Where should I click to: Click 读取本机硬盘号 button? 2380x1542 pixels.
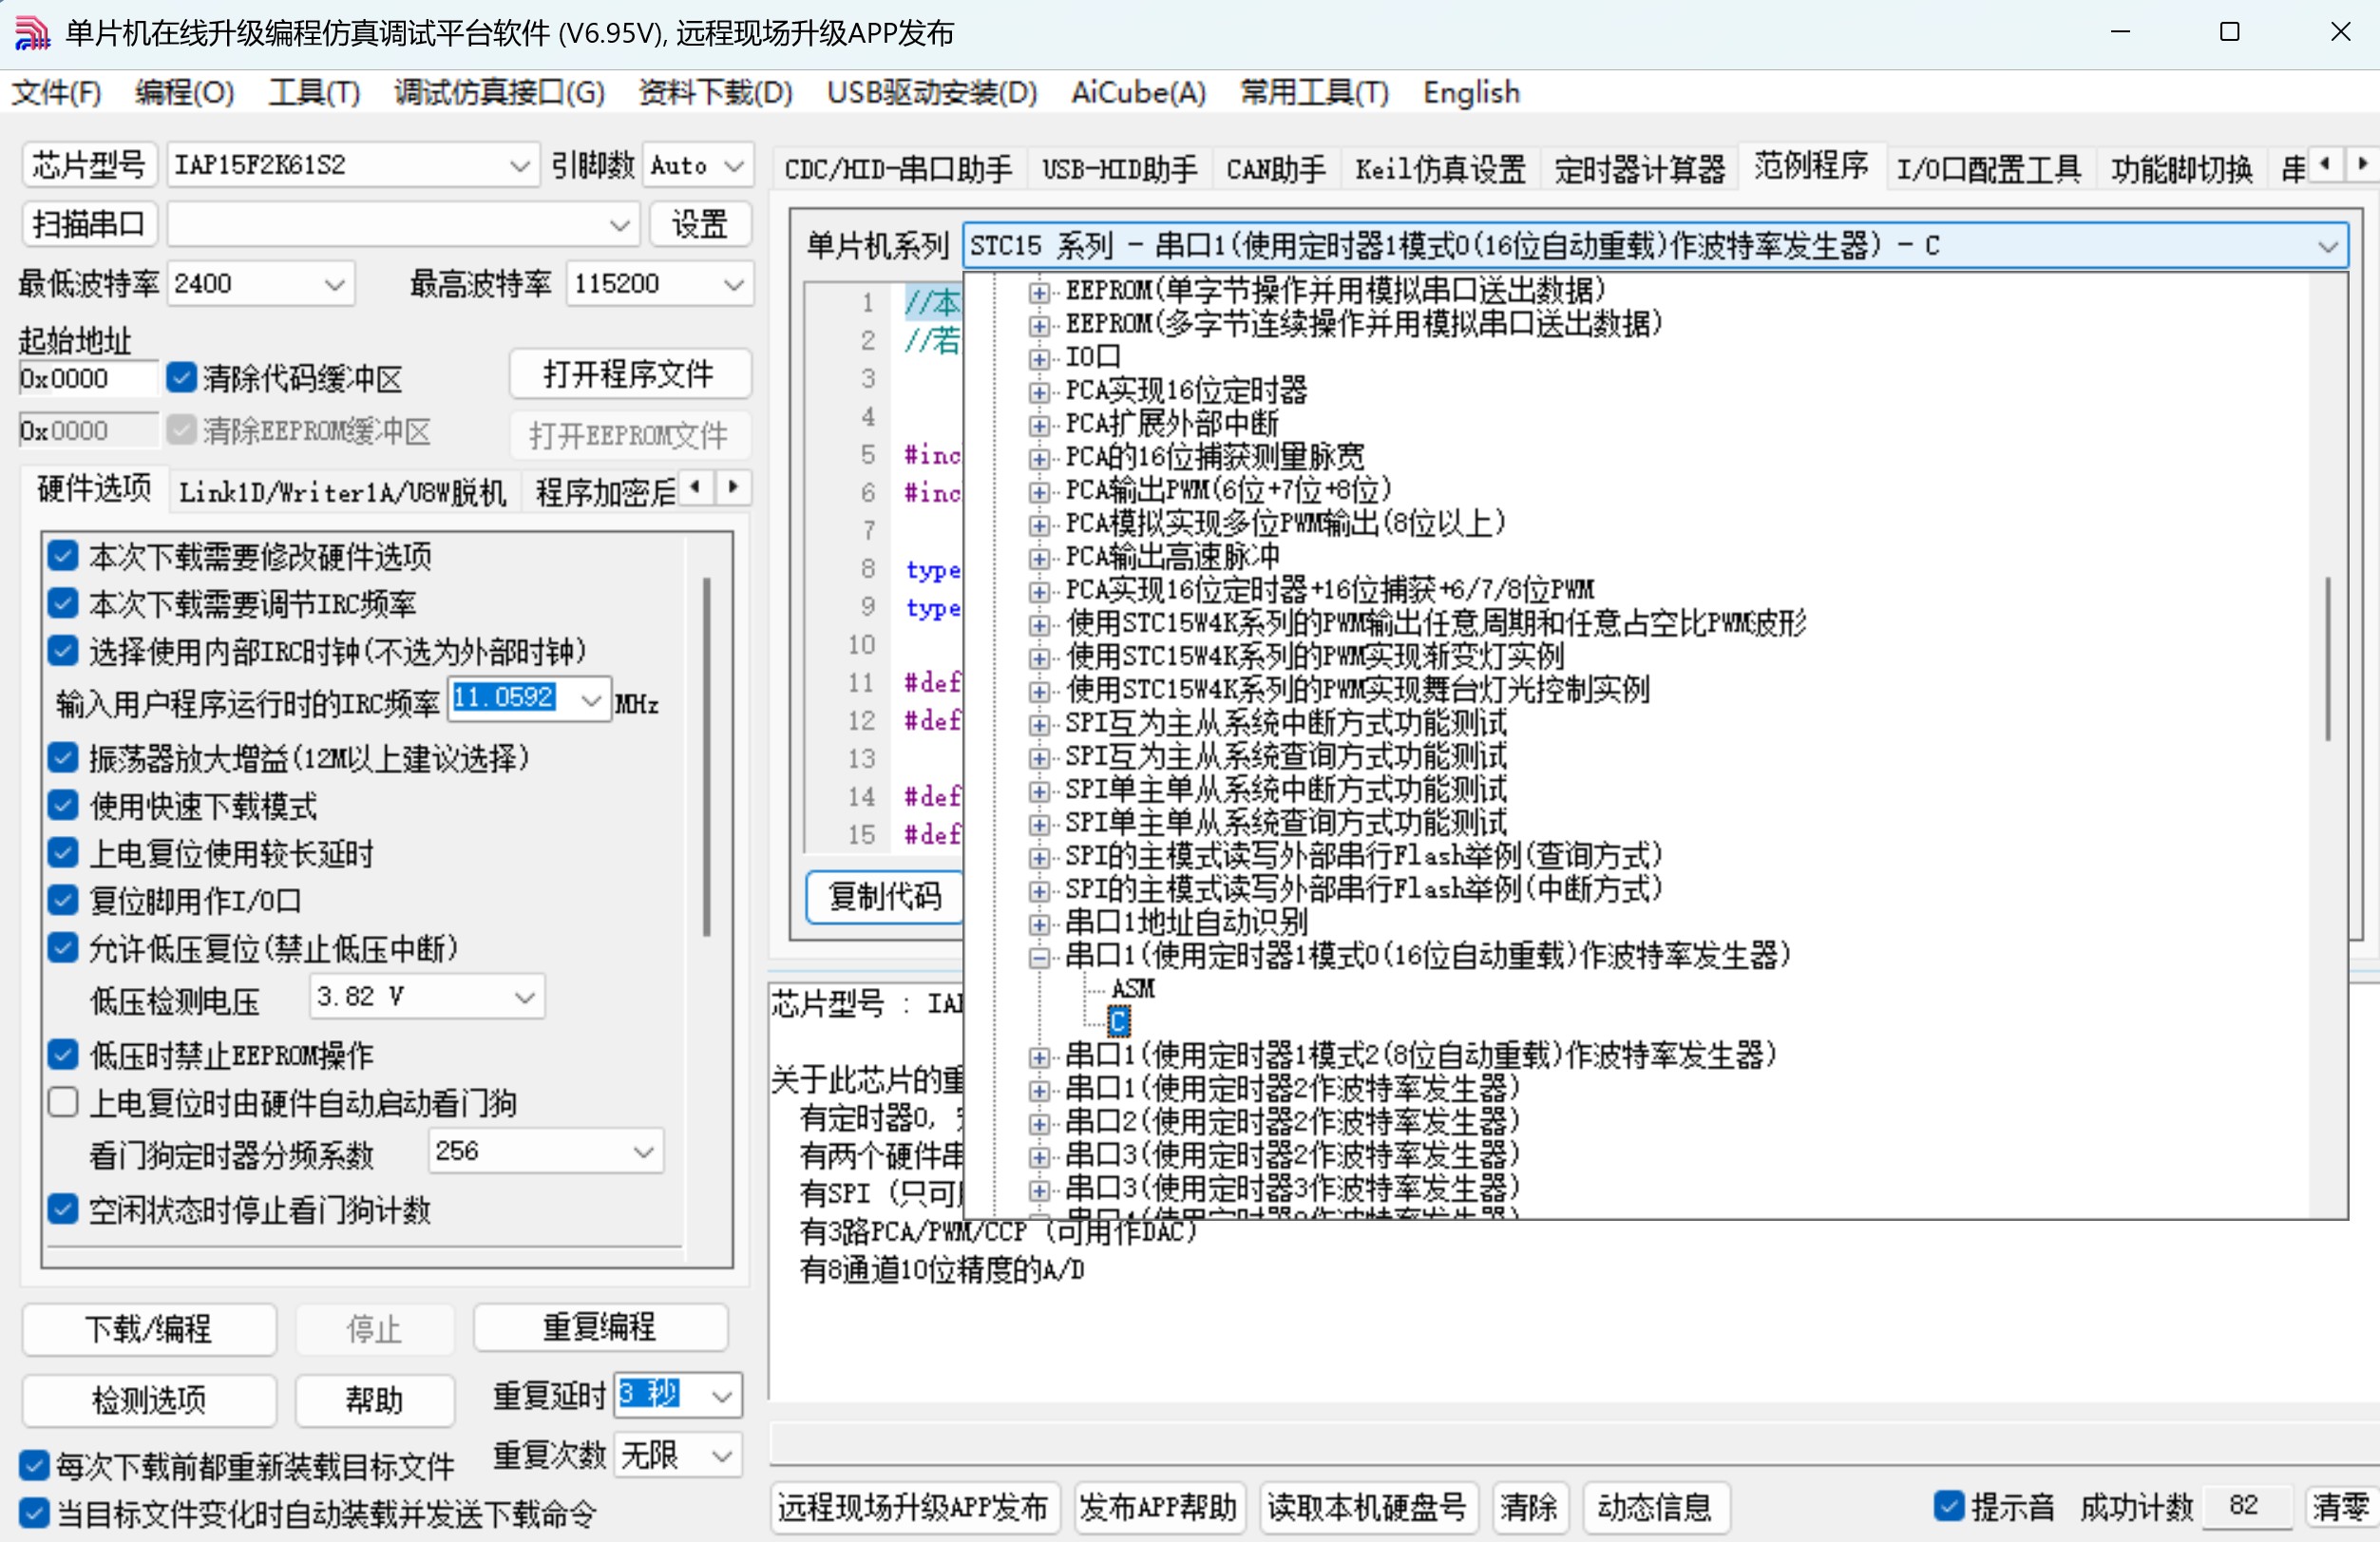[x=1366, y=1506]
